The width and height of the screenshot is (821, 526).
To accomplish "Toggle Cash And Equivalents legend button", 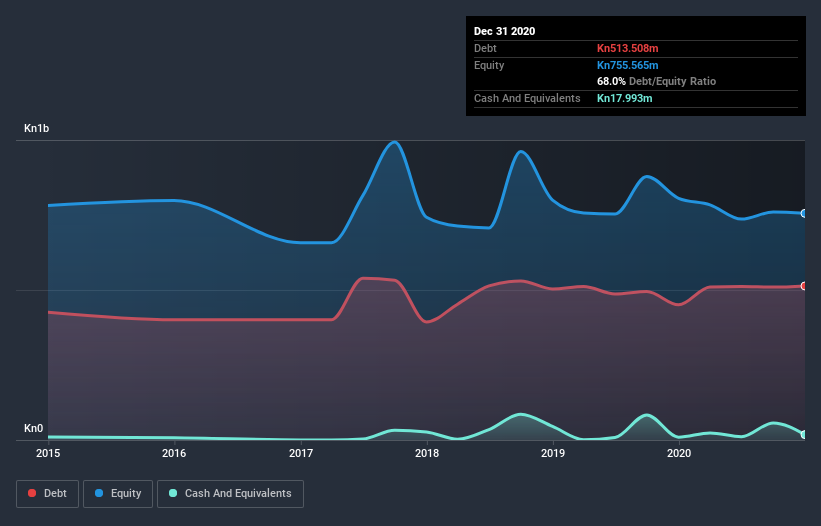I will (x=230, y=494).
